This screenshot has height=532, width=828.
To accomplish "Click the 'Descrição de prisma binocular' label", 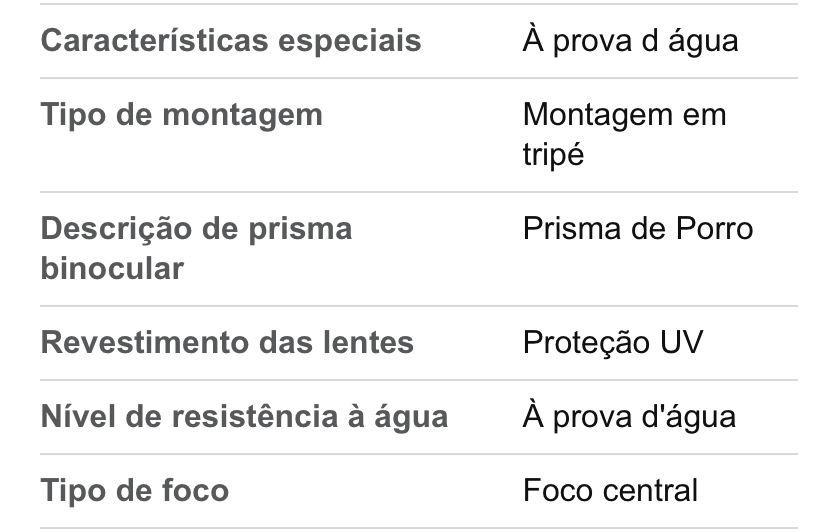I will [x=196, y=248].
